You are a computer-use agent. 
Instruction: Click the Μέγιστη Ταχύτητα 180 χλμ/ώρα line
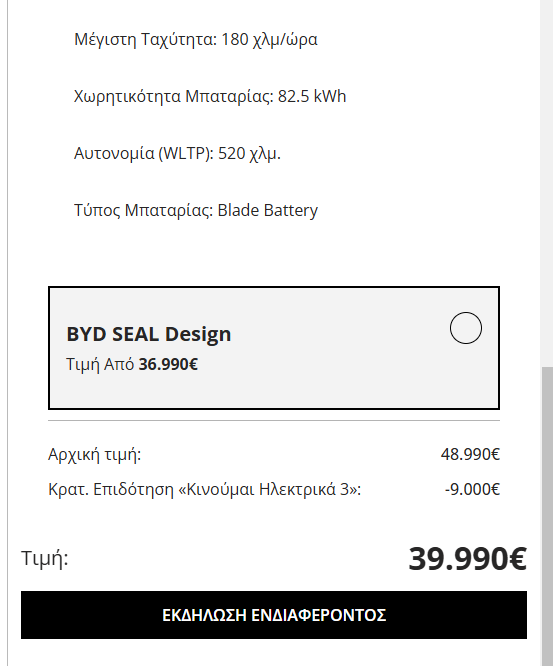196,40
